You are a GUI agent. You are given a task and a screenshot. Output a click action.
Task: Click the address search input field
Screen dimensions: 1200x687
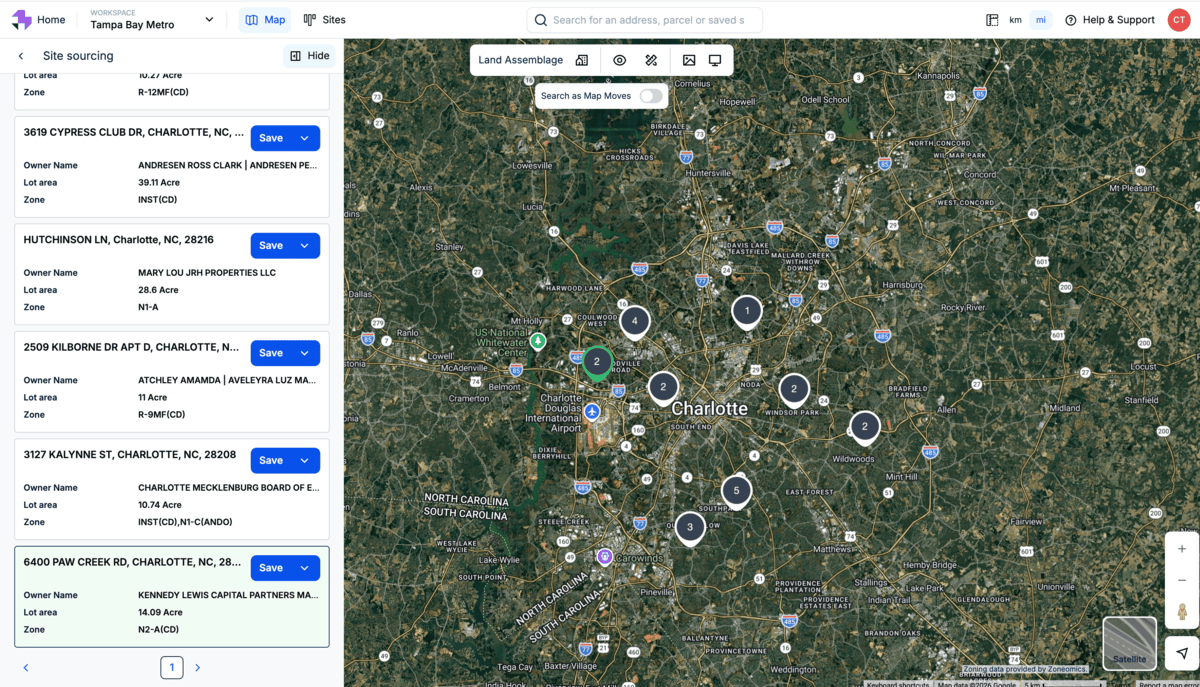point(650,20)
